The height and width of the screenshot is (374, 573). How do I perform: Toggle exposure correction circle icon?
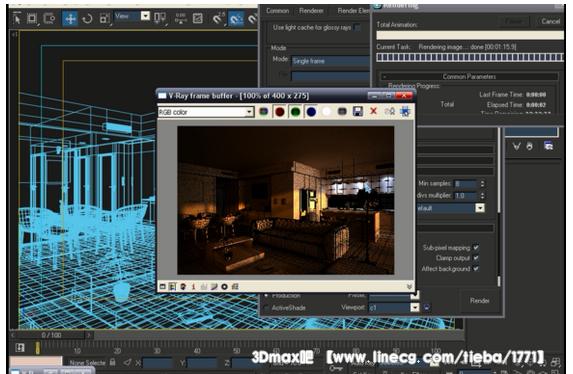coord(224,287)
